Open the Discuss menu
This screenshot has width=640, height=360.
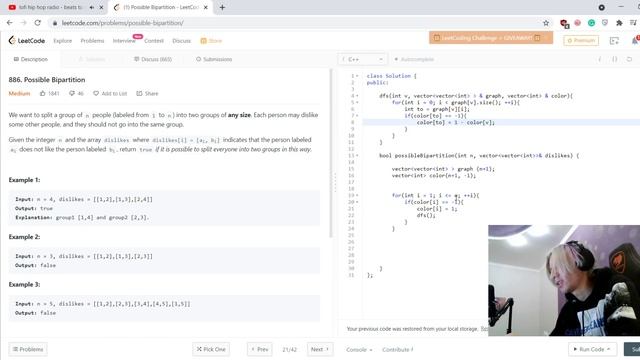point(181,40)
